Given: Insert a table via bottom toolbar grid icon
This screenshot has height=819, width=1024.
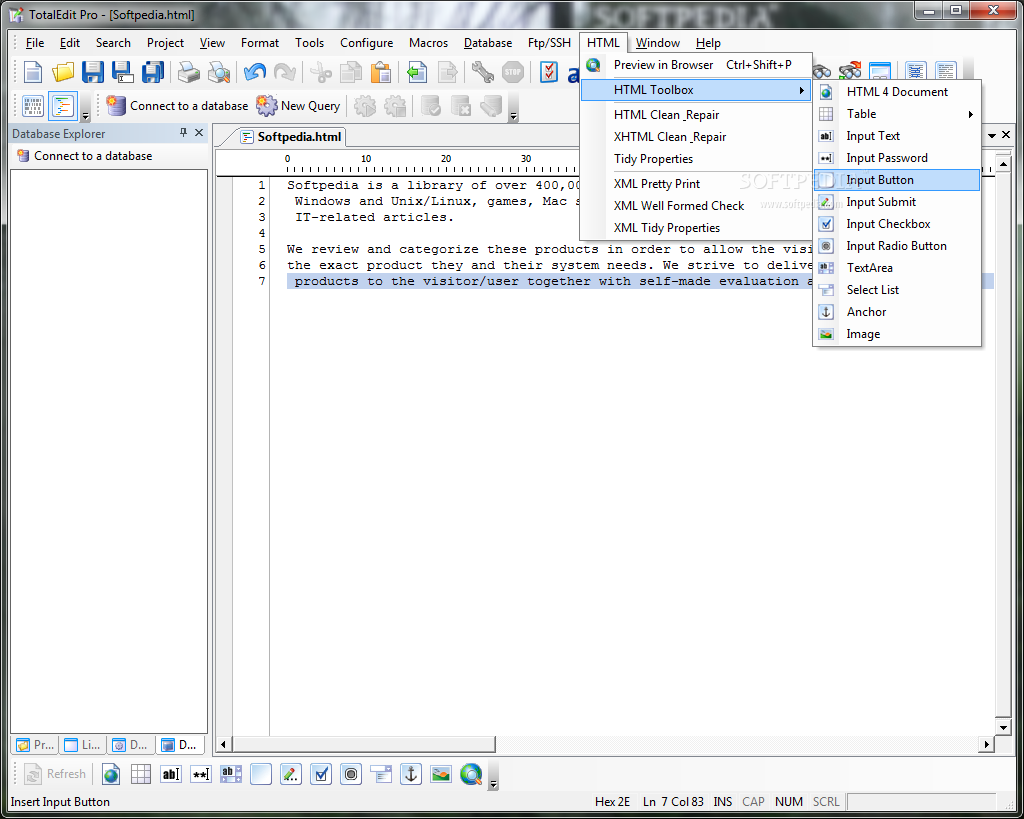Looking at the screenshot, I should (140, 775).
